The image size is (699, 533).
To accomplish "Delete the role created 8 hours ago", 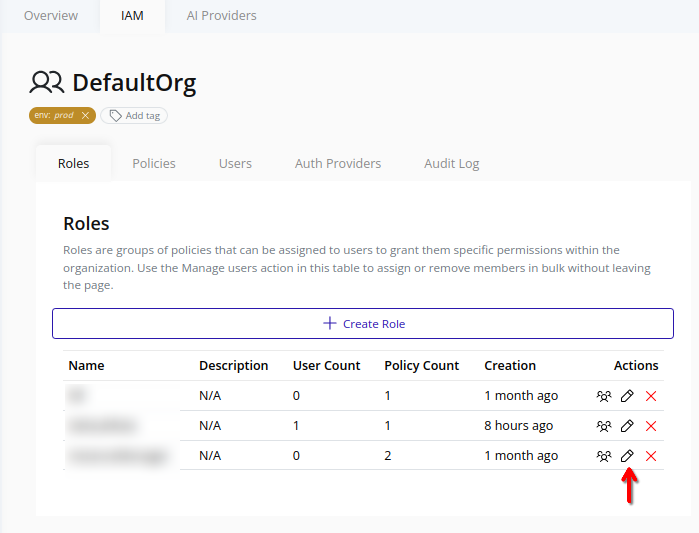I will coord(651,426).
